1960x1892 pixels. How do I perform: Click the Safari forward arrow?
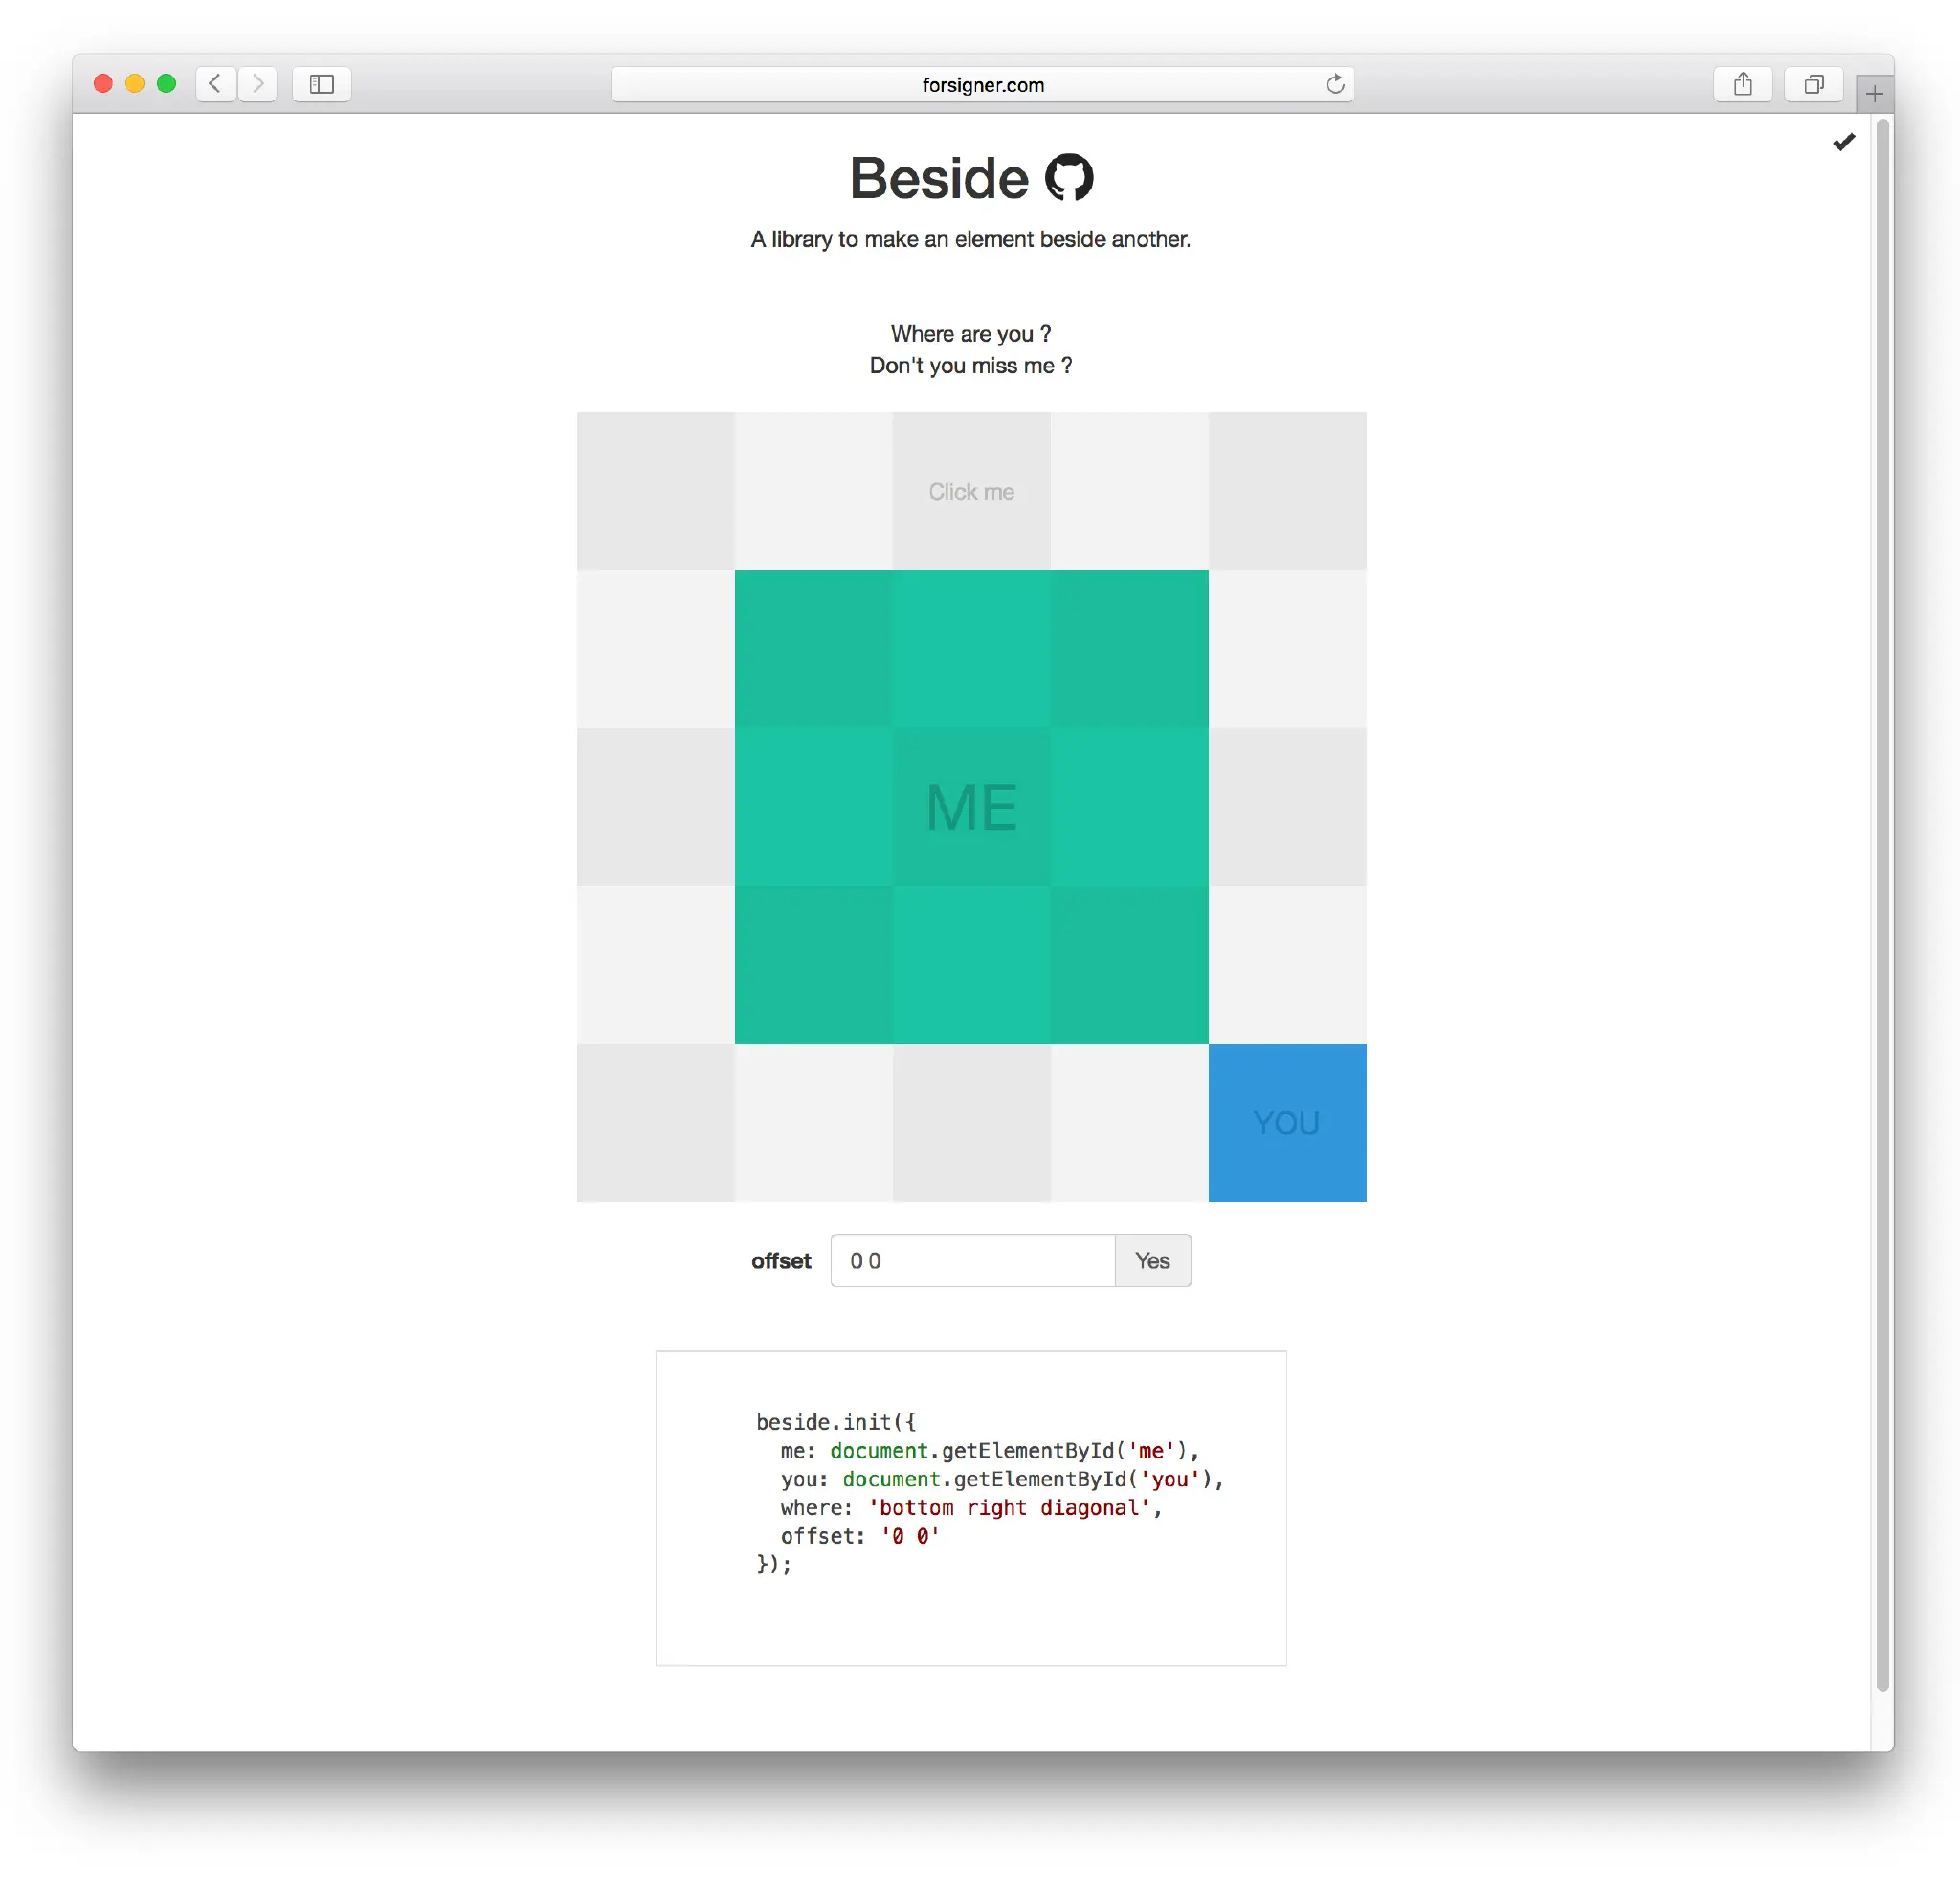coord(258,84)
